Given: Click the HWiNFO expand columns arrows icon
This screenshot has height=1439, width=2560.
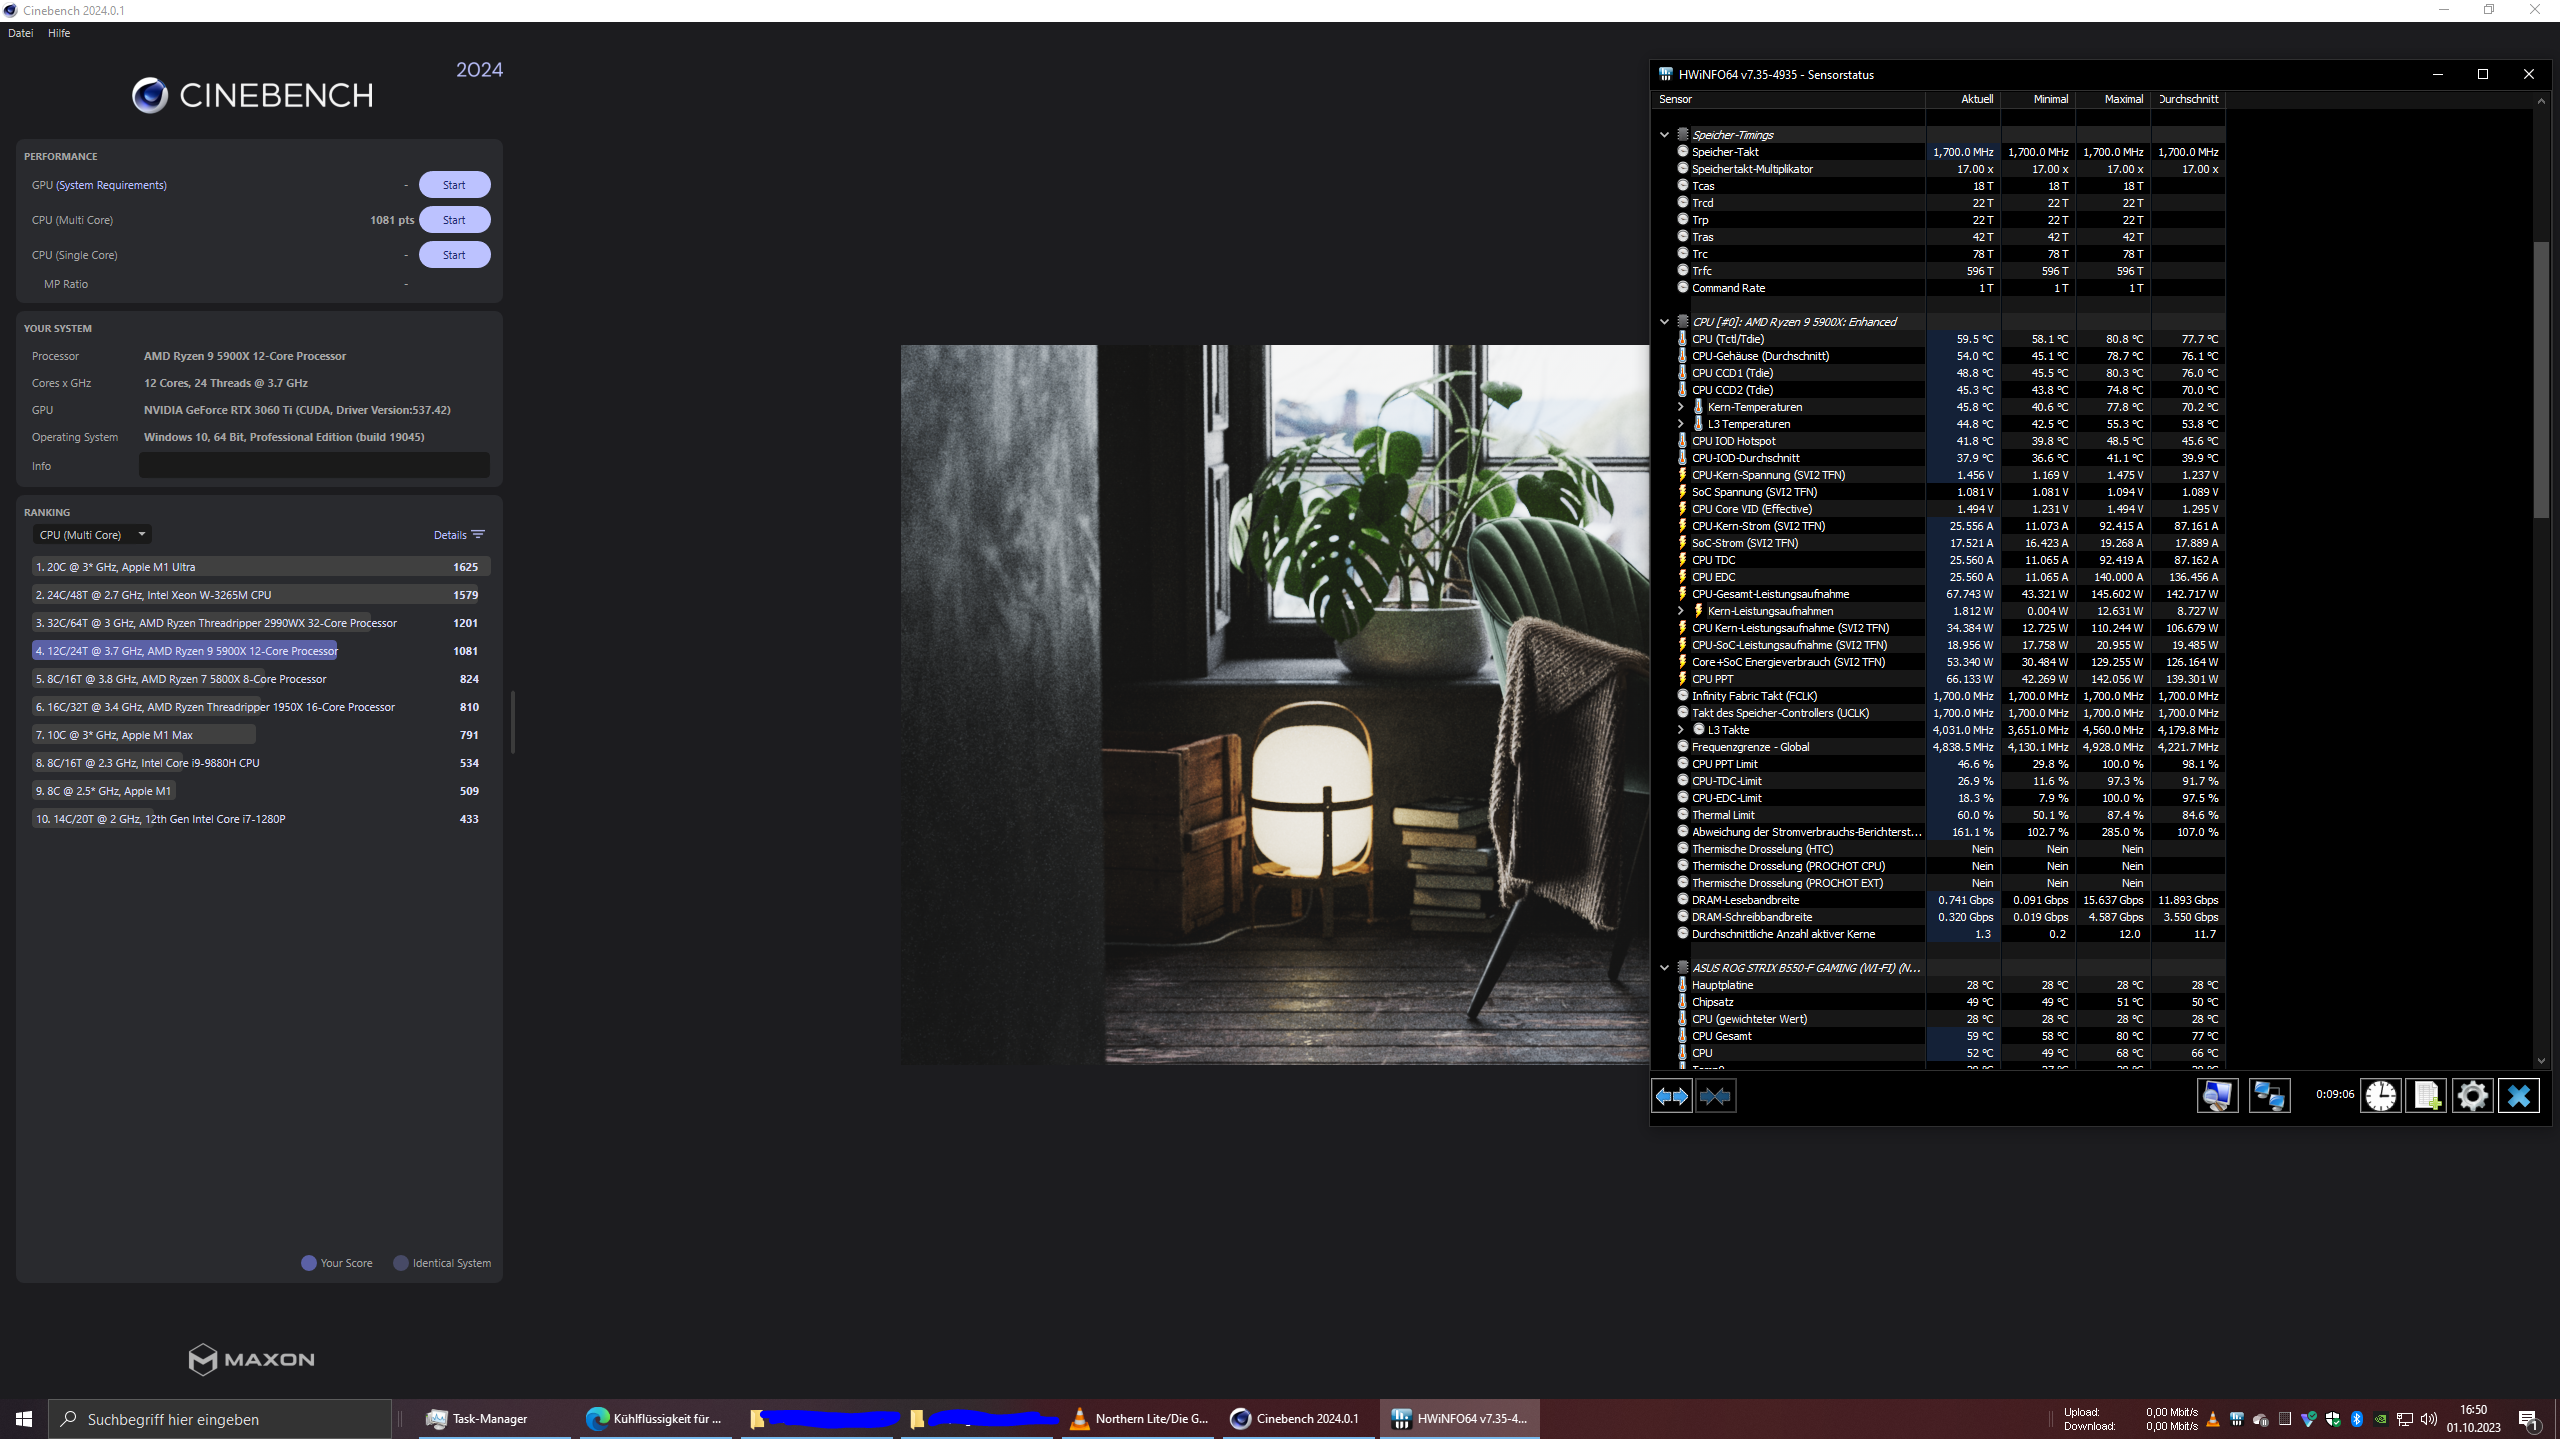Looking at the screenshot, I should (x=1671, y=1096).
